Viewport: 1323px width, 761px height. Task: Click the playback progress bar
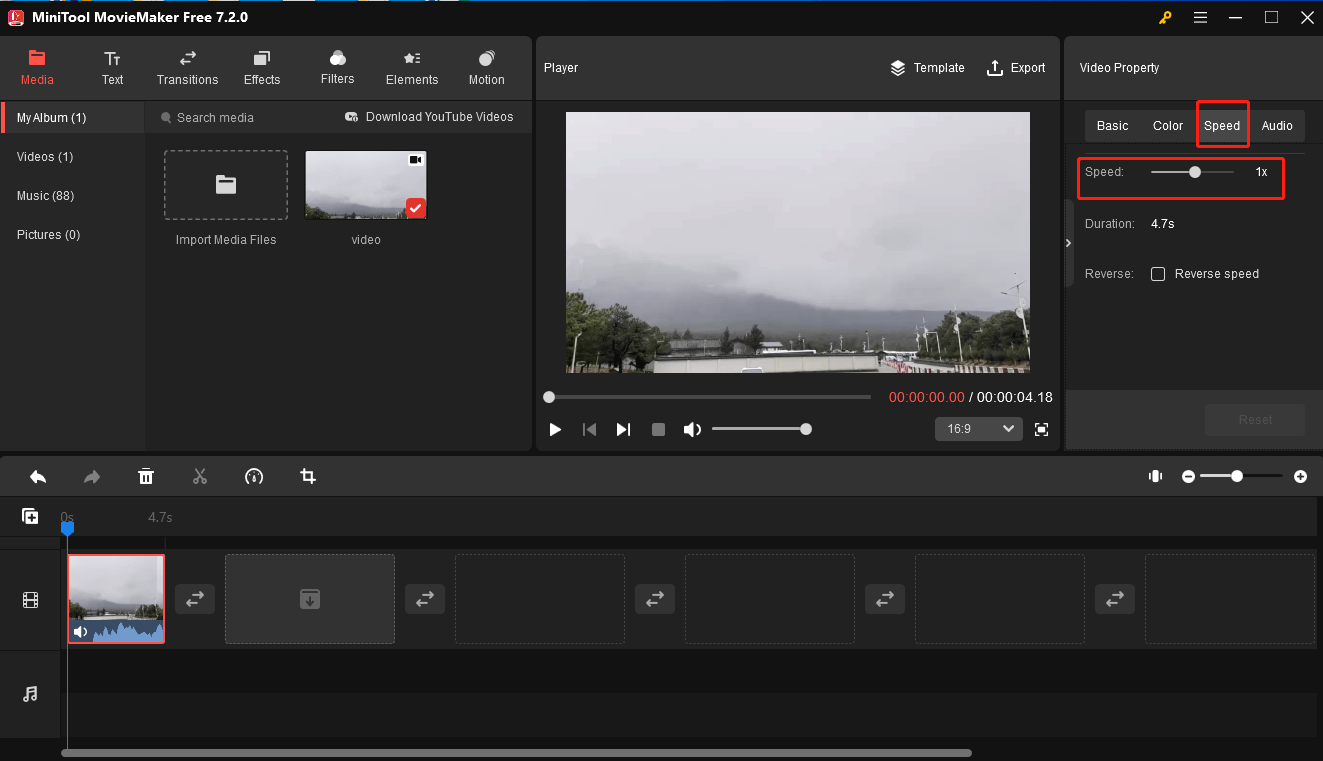point(708,397)
